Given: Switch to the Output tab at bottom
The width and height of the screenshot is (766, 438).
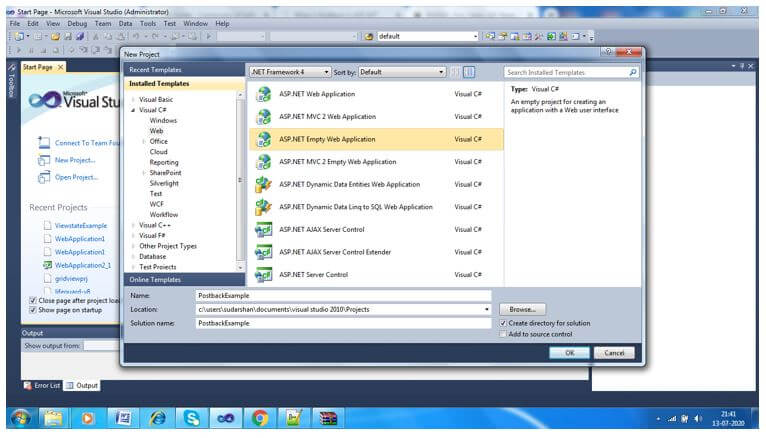Looking at the screenshot, I should (x=82, y=385).
